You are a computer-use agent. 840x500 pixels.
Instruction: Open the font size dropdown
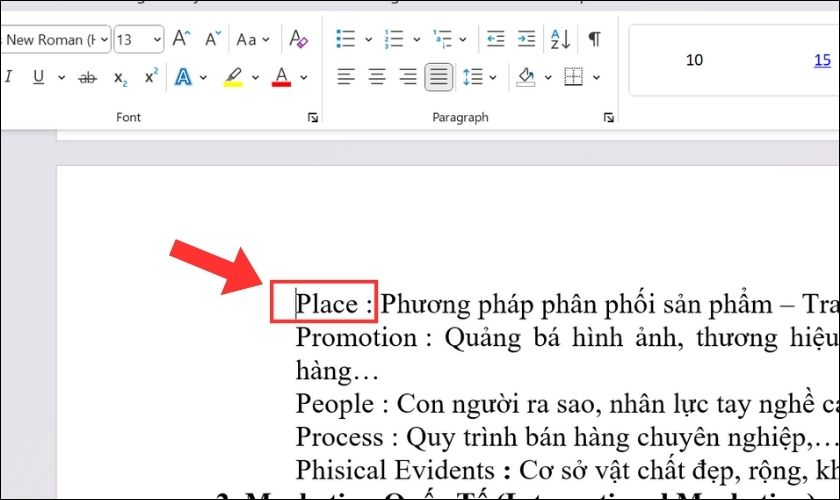click(x=157, y=40)
